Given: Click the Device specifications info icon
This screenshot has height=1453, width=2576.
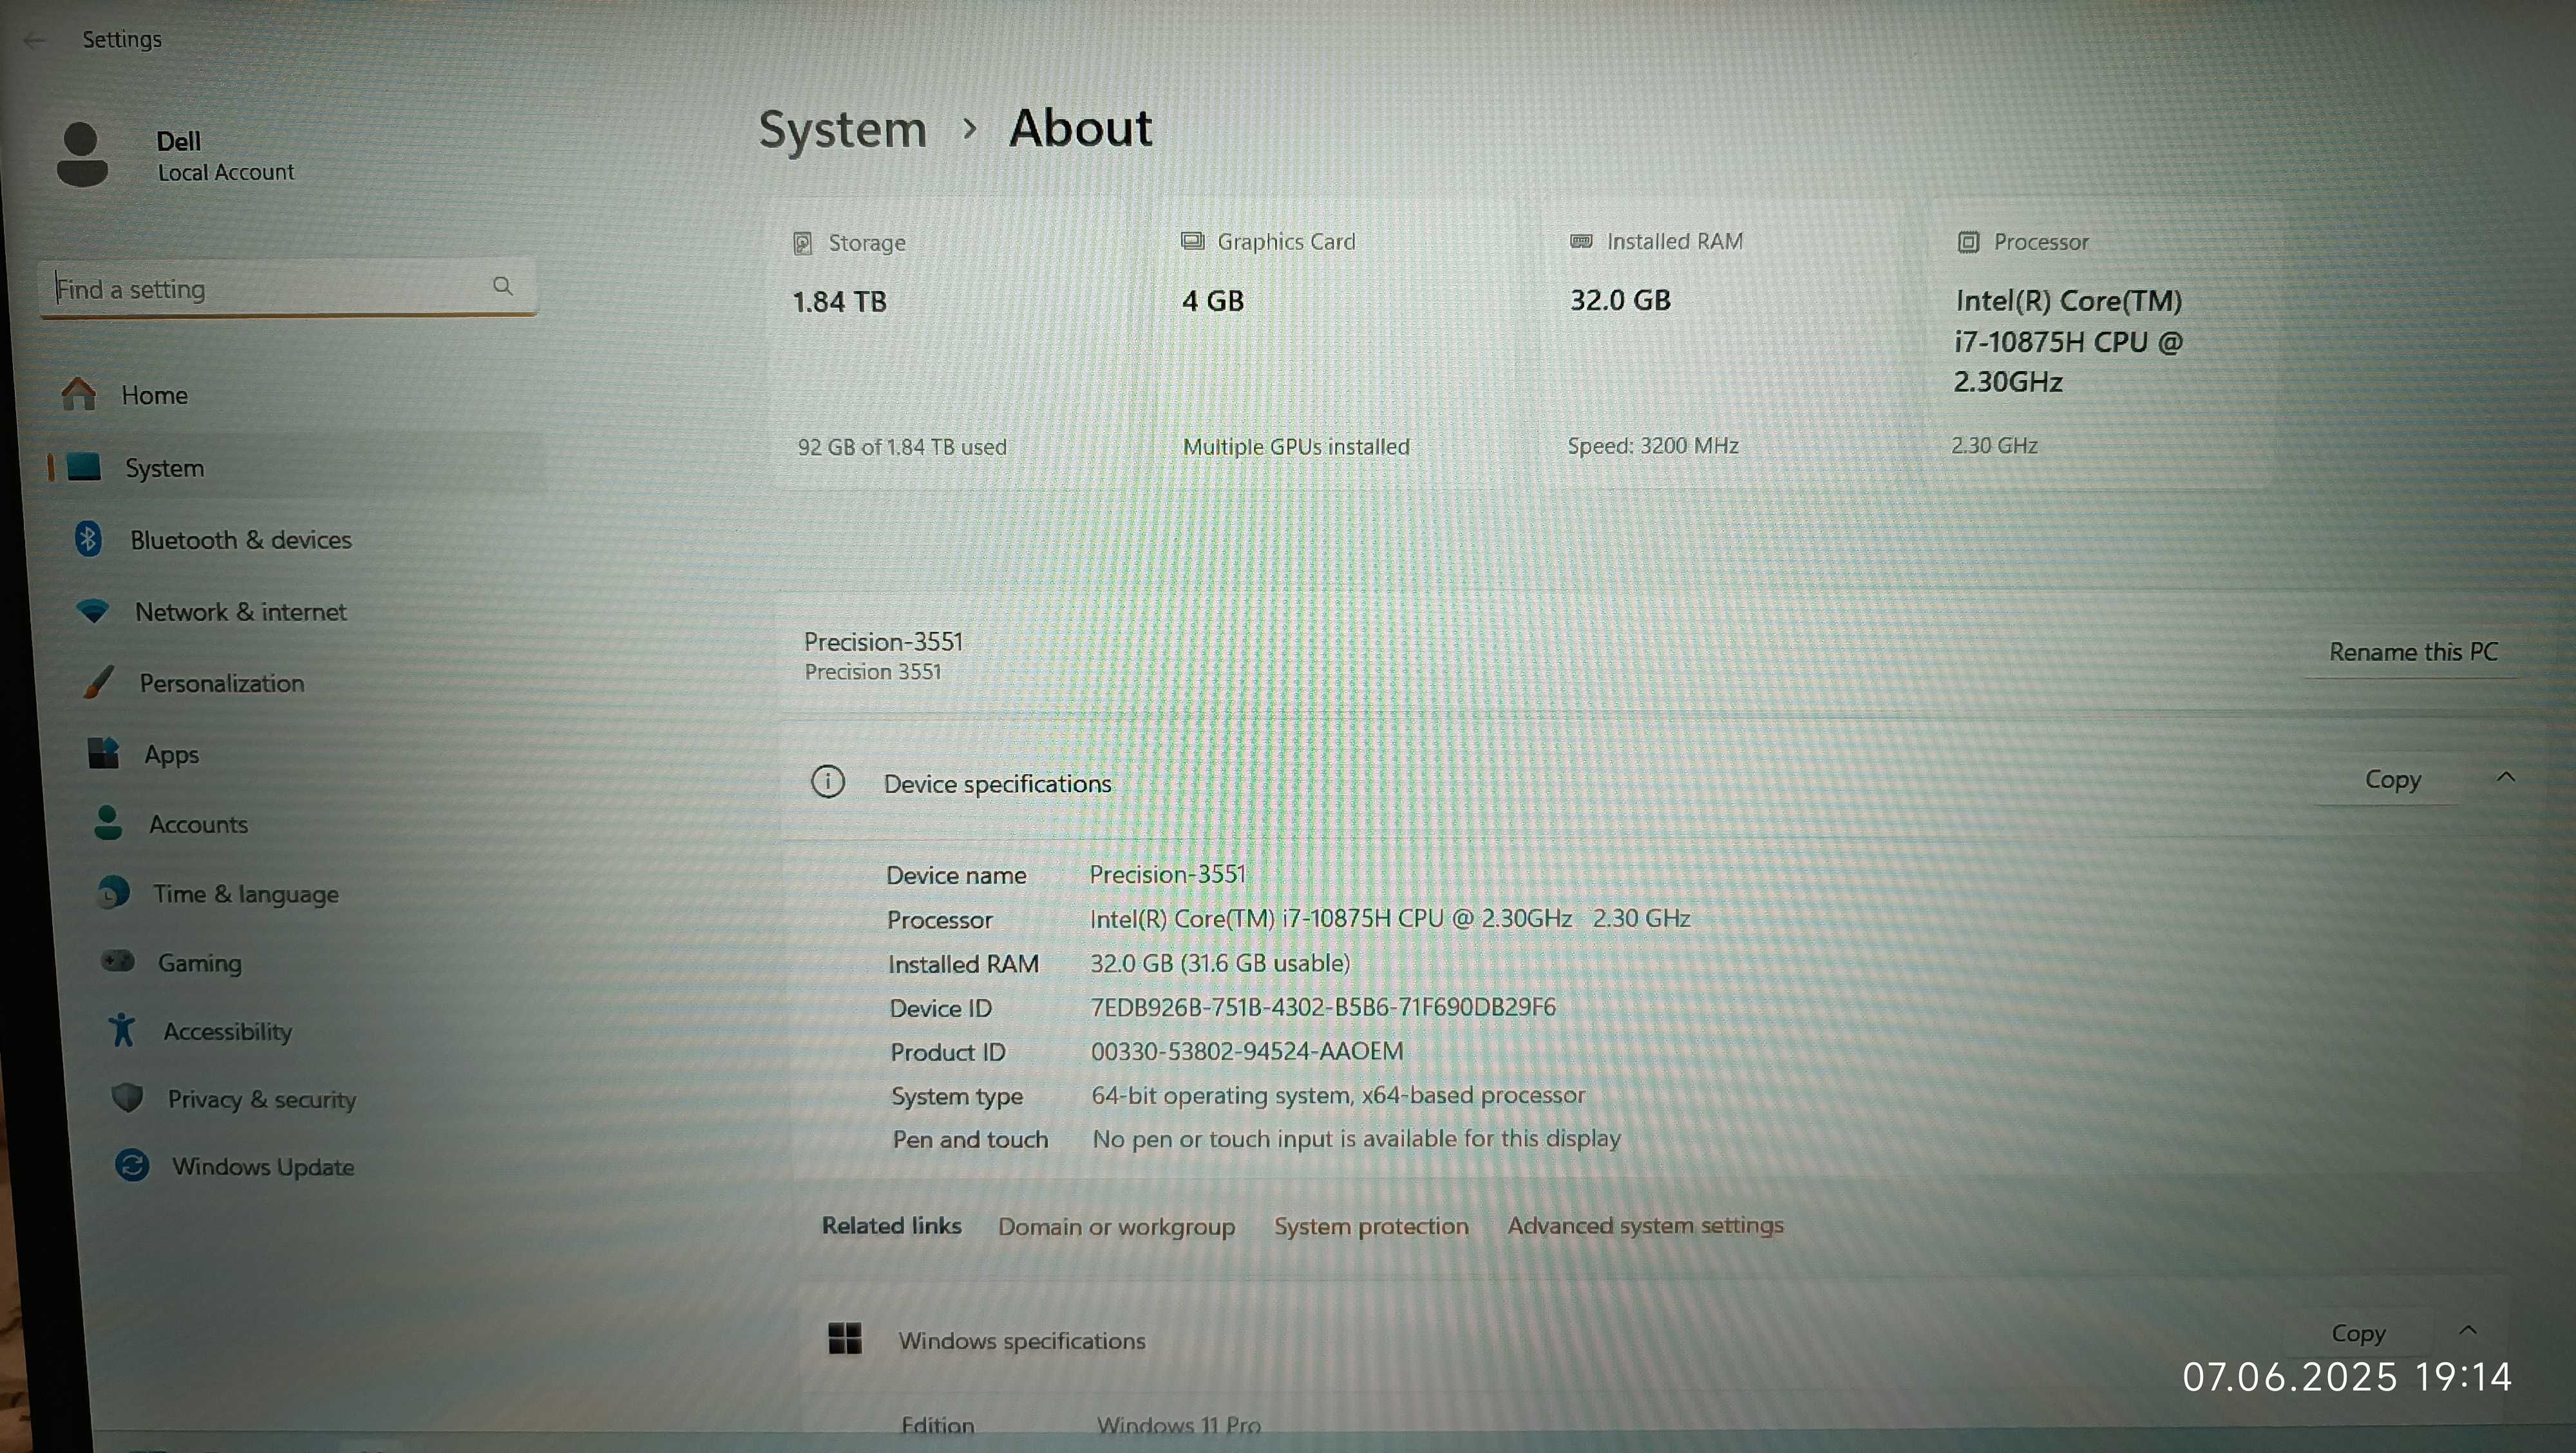Looking at the screenshot, I should pos(828,782).
